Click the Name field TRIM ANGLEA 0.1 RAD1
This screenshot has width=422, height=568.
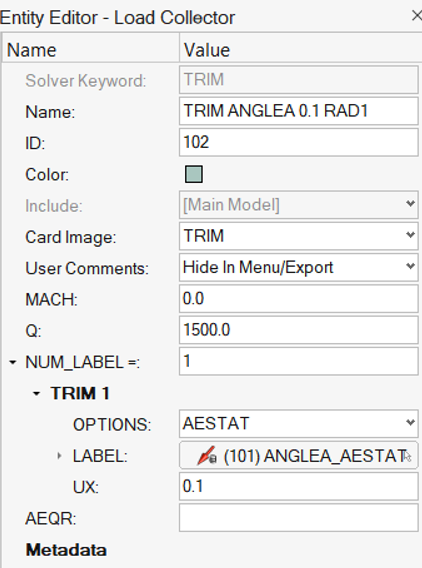pos(299,111)
